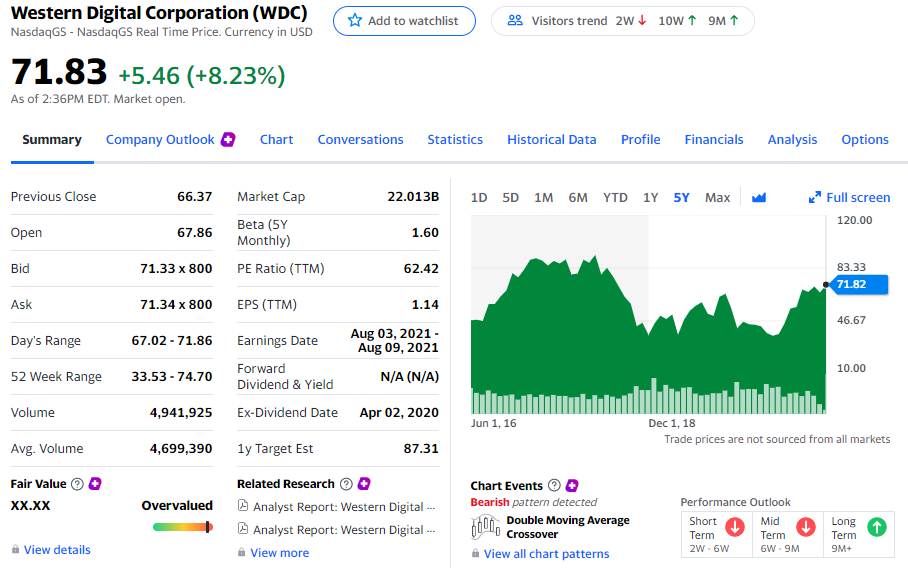Select the 5Y chart range
Viewport: 908px width, 568px height.
(682, 197)
